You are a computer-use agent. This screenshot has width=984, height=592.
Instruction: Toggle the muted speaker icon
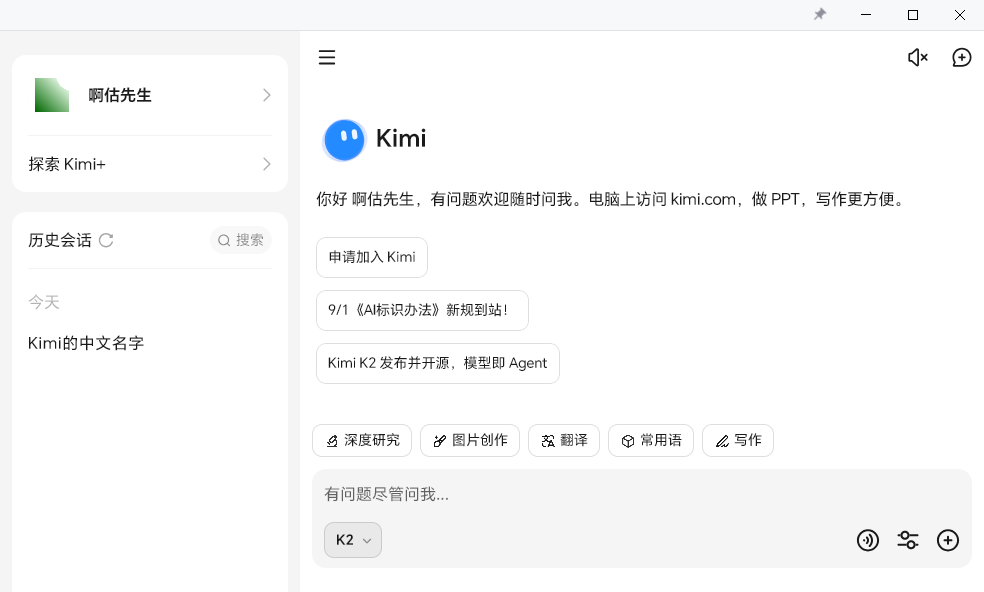[917, 58]
